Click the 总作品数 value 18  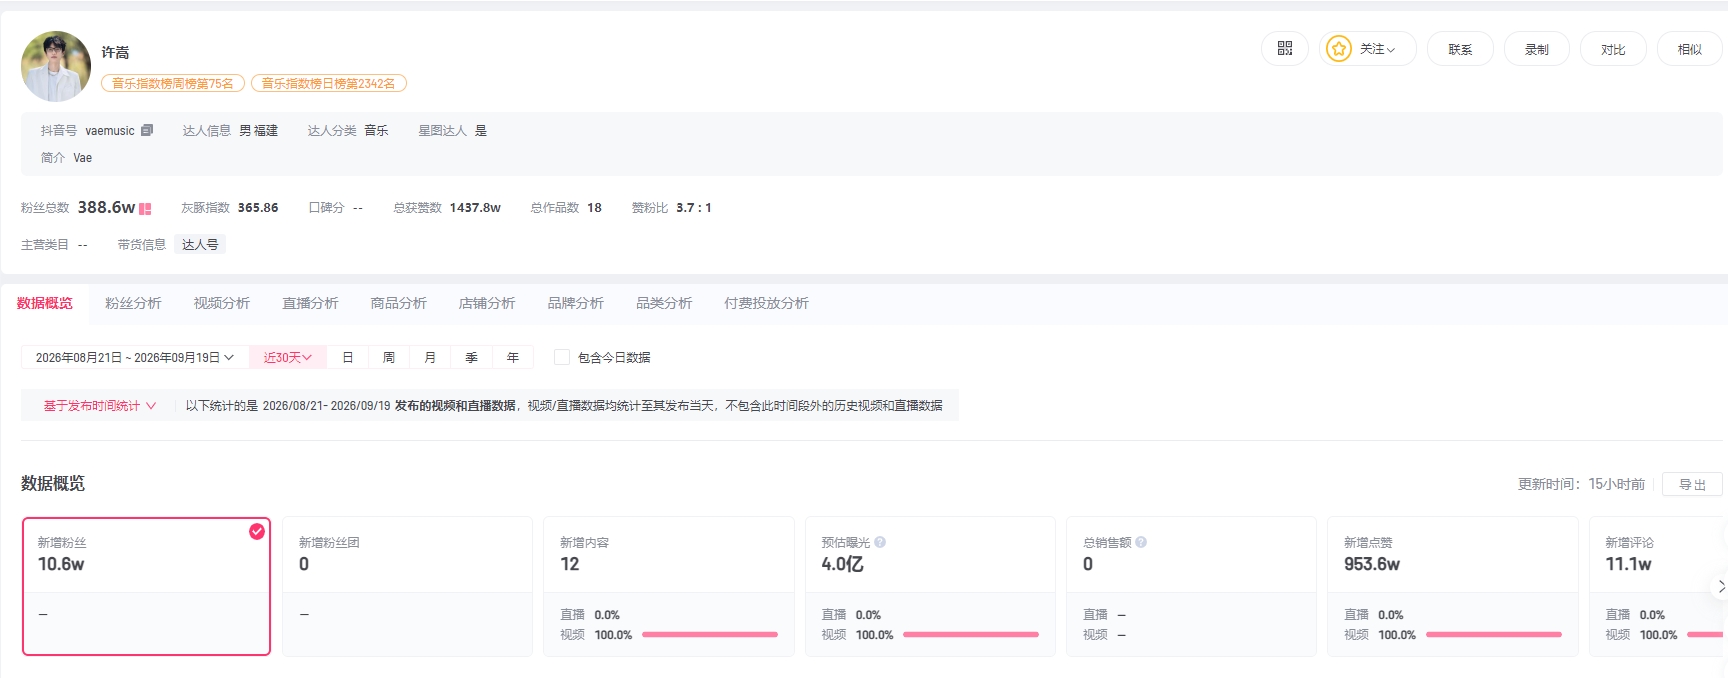coord(594,208)
